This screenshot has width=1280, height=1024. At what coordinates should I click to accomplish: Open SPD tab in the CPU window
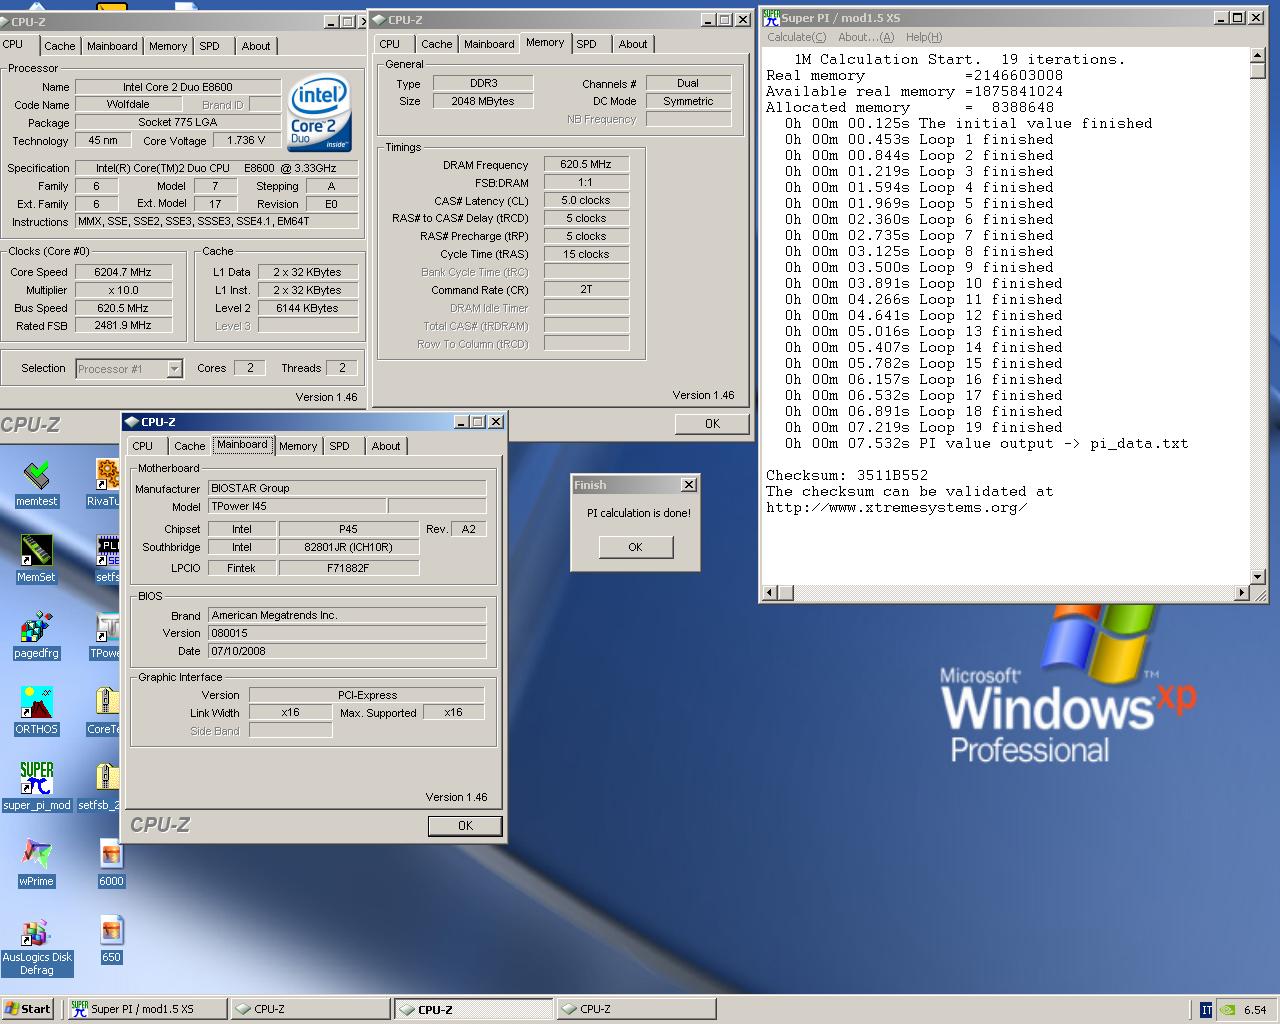(x=209, y=46)
